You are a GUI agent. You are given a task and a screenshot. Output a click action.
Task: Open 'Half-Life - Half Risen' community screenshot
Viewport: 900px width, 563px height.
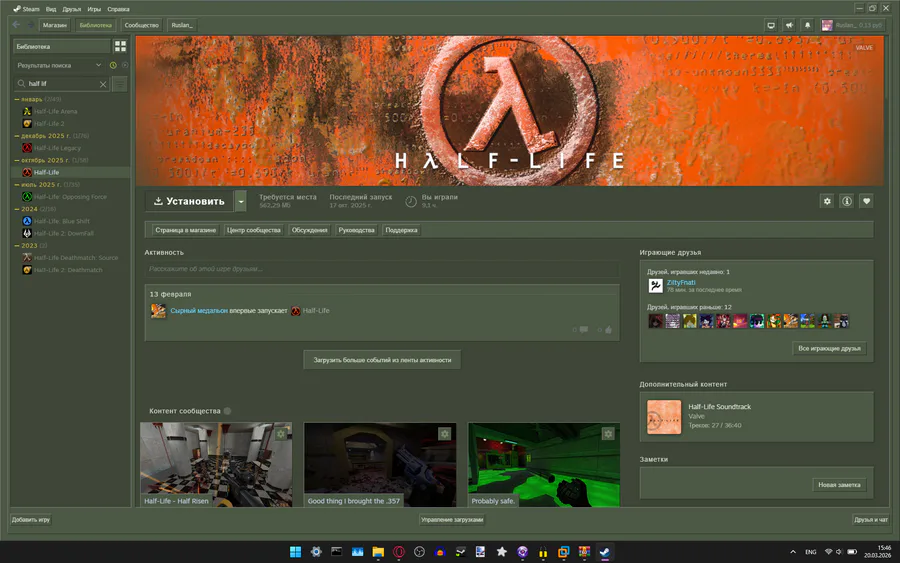pos(216,464)
